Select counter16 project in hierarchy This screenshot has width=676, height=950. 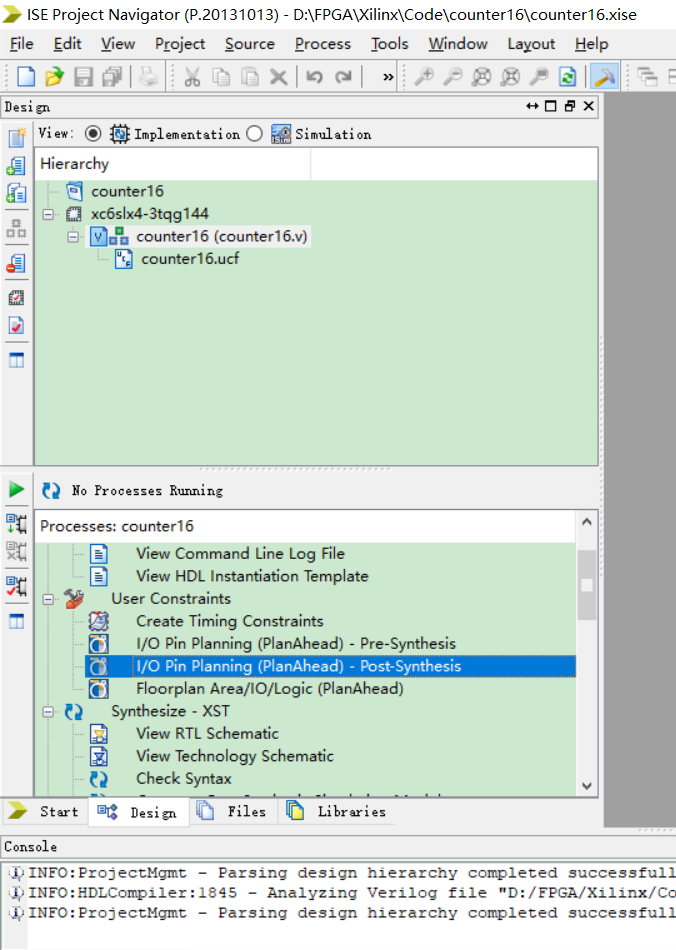pos(127,191)
